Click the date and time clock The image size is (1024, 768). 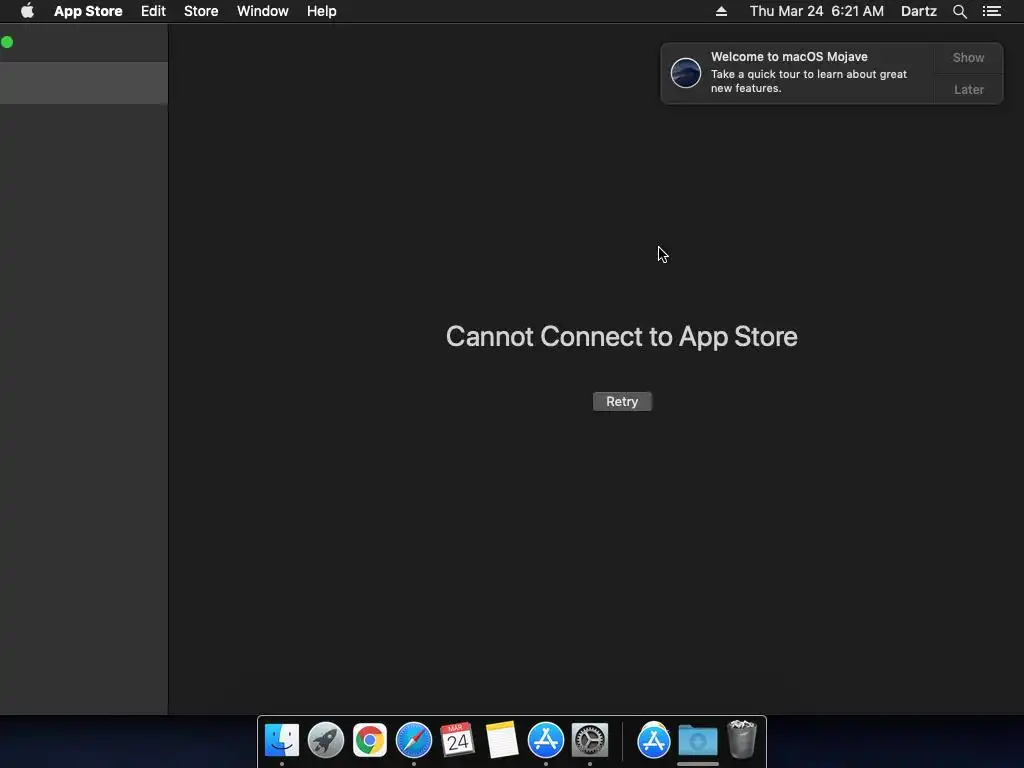(x=816, y=11)
